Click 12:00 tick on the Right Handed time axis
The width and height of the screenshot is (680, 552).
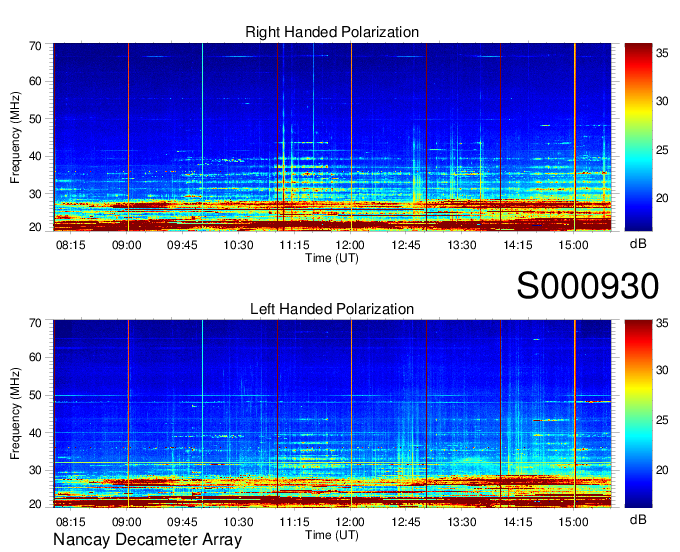click(350, 245)
